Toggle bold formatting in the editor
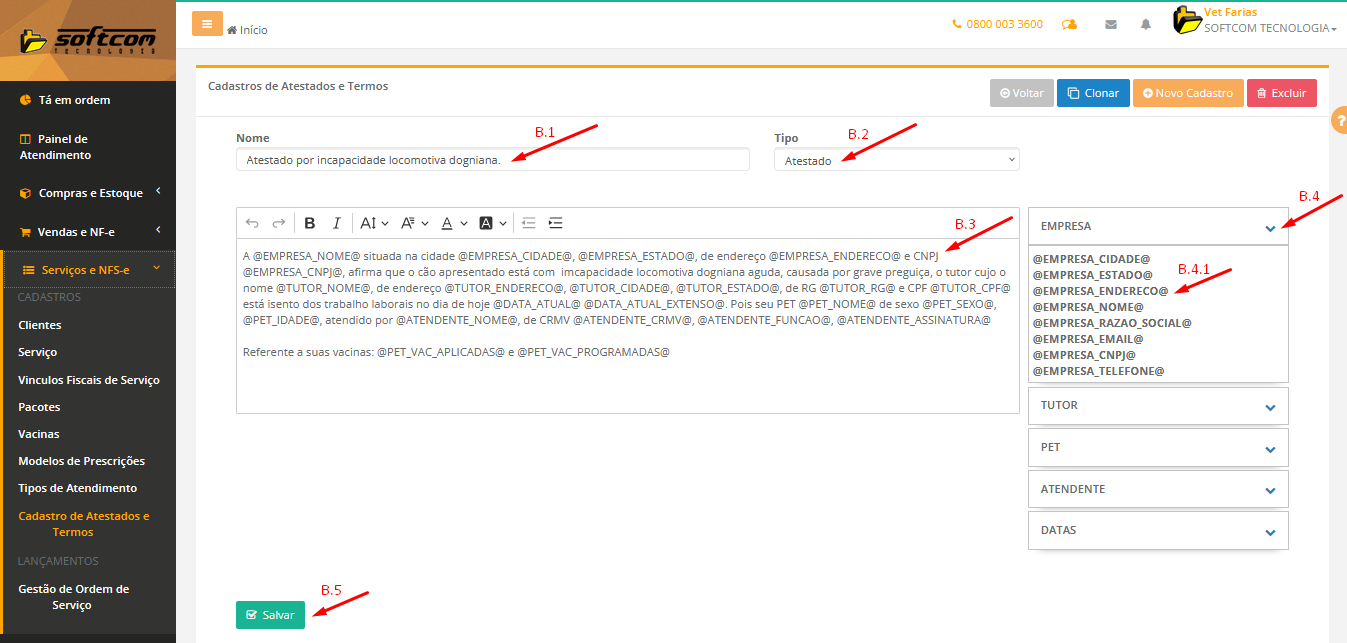 pyautogui.click(x=310, y=223)
